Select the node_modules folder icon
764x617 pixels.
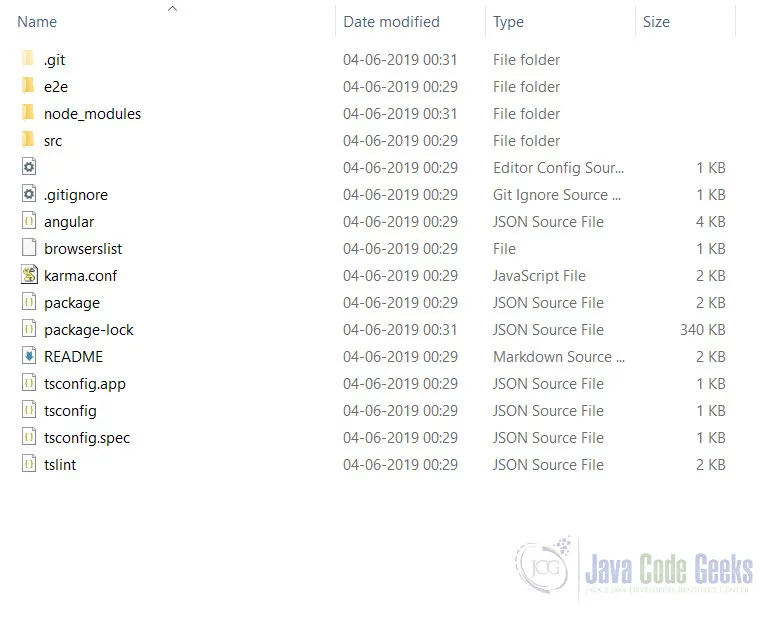(x=28, y=113)
